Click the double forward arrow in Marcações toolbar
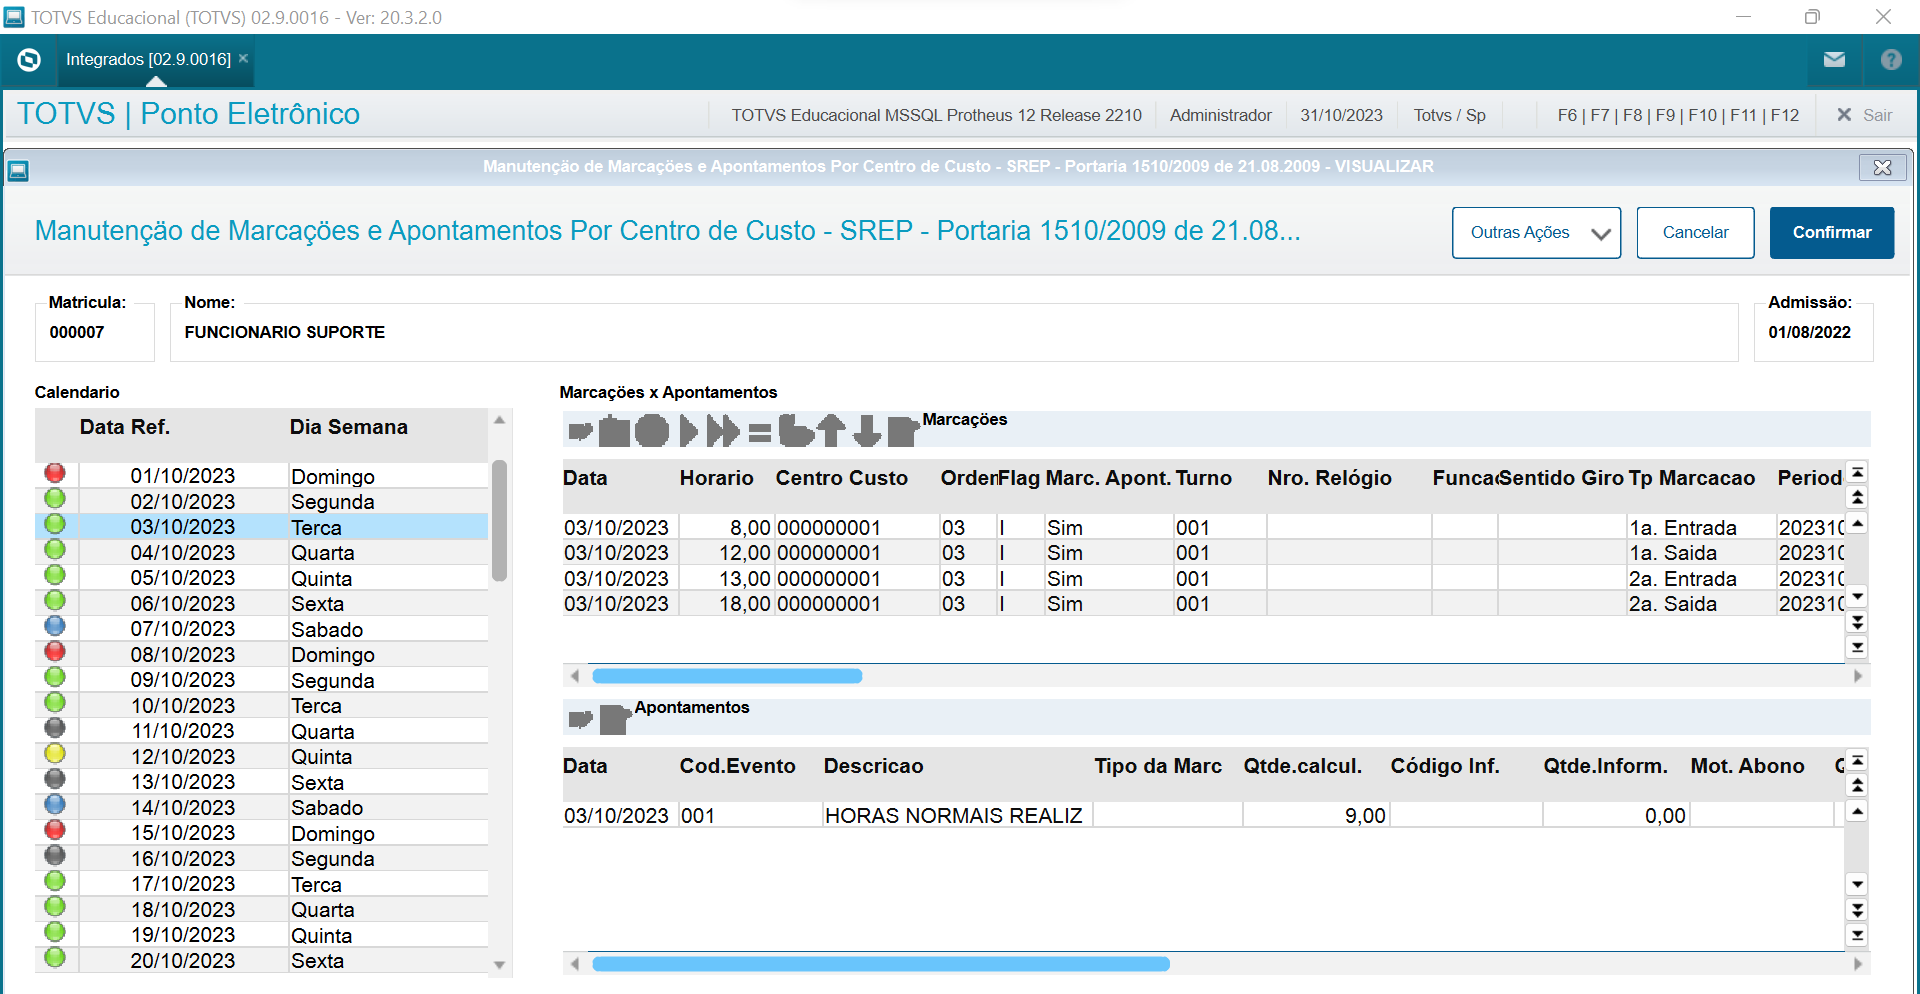 pyautogui.click(x=723, y=431)
